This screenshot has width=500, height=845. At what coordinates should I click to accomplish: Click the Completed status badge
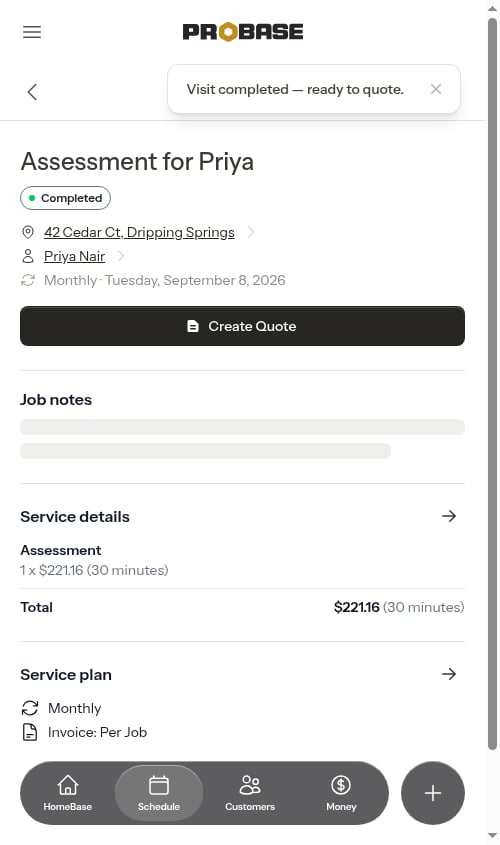[65, 198]
